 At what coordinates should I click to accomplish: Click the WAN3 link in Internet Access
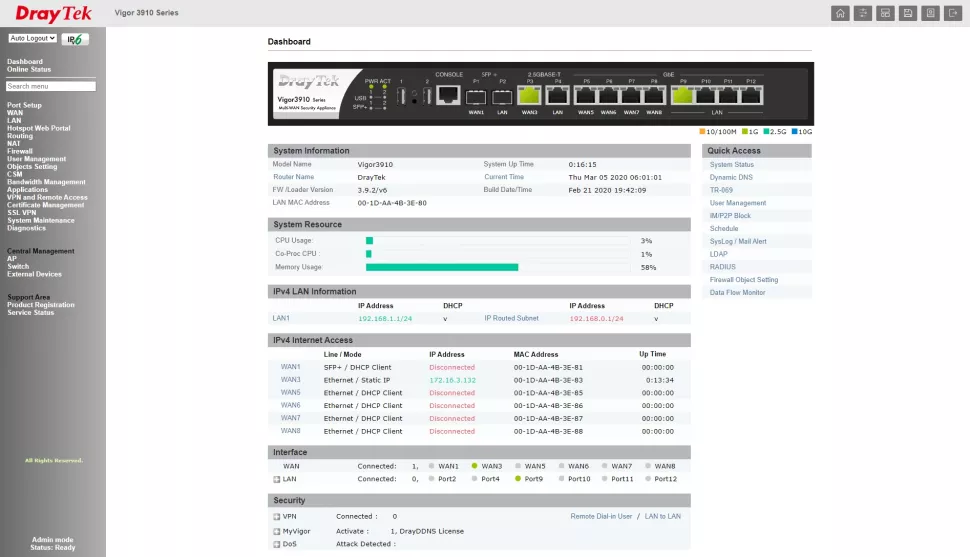pyautogui.click(x=291, y=379)
